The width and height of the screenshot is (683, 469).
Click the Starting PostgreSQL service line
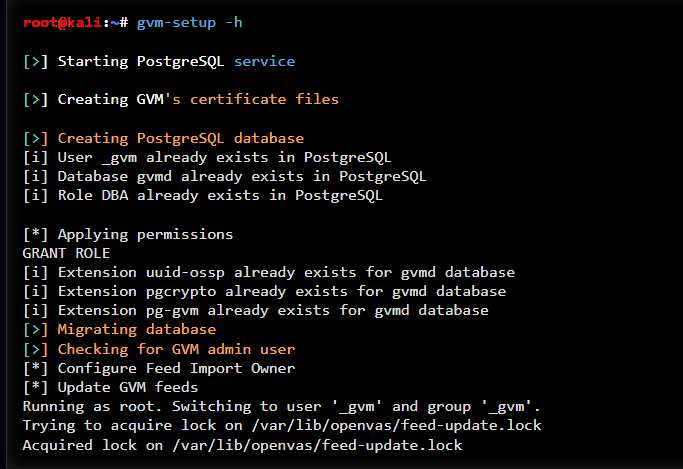[x=159, y=61]
